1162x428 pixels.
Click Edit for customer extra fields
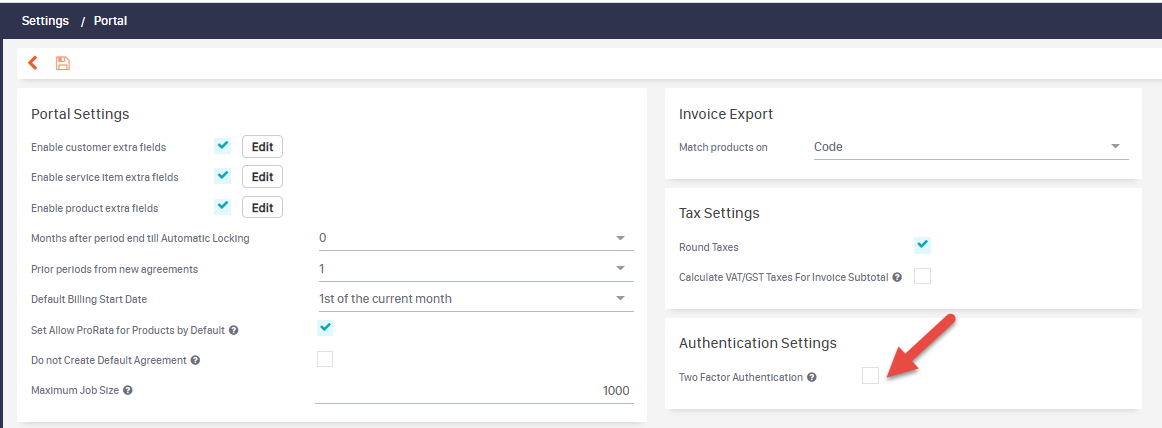(x=262, y=146)
